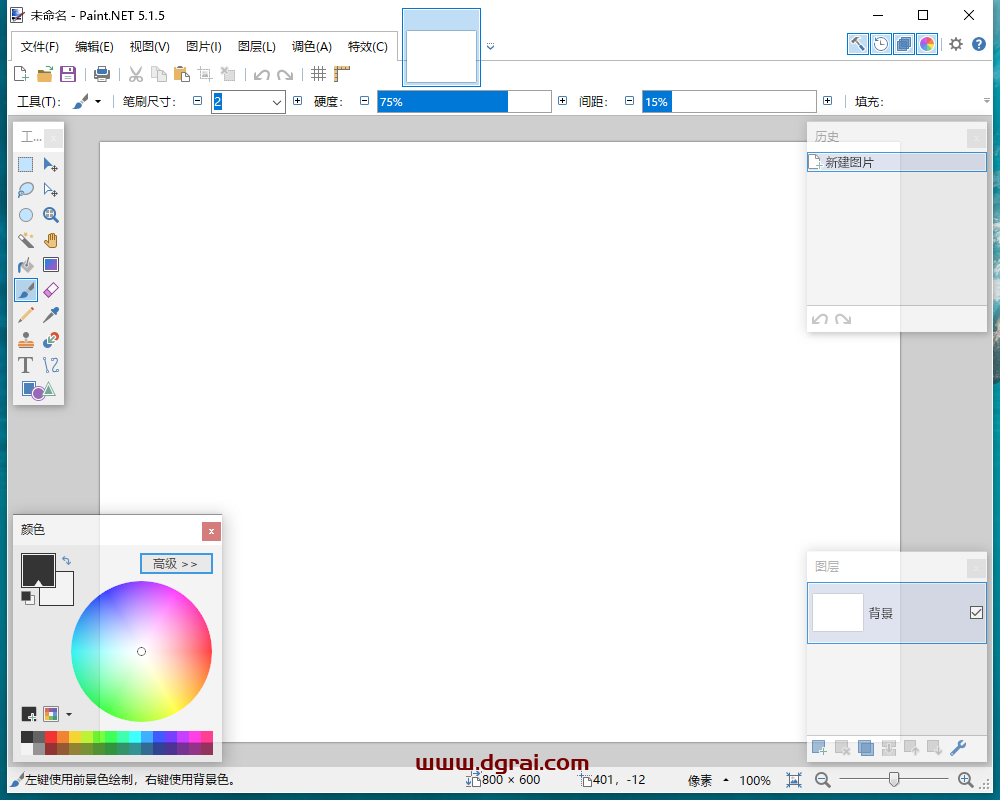Click the 硬度 75% slider bar

pyautogui.click(x=464, y=101)
